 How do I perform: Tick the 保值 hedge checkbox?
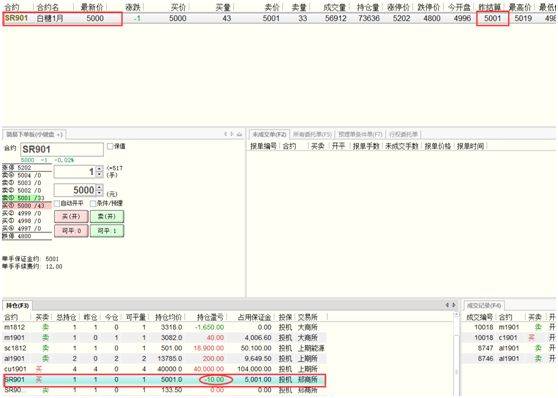pos(110,146)
